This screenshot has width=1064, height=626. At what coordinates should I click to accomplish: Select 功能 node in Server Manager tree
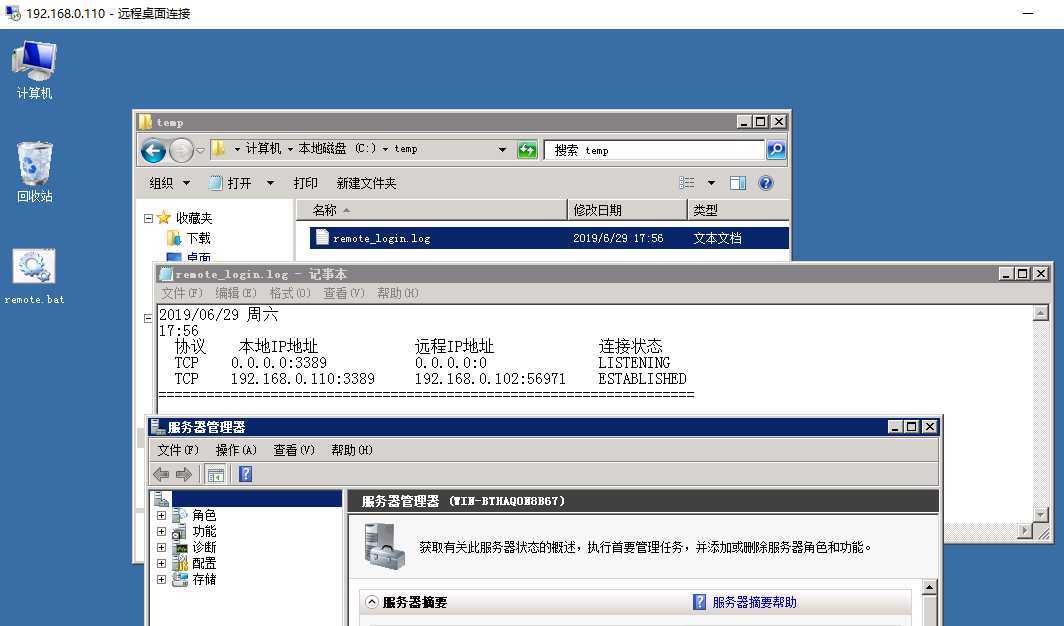tap(204, 531)
